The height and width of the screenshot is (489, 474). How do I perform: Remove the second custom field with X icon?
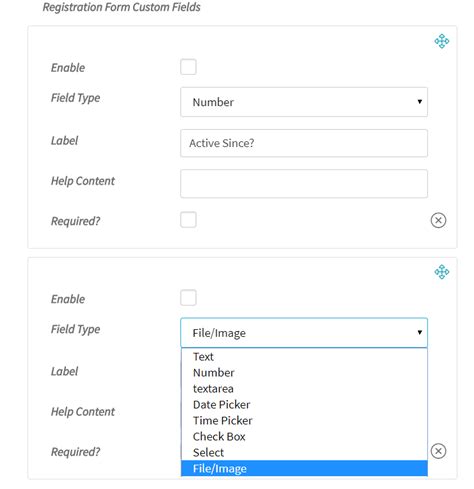coord(438,451)
